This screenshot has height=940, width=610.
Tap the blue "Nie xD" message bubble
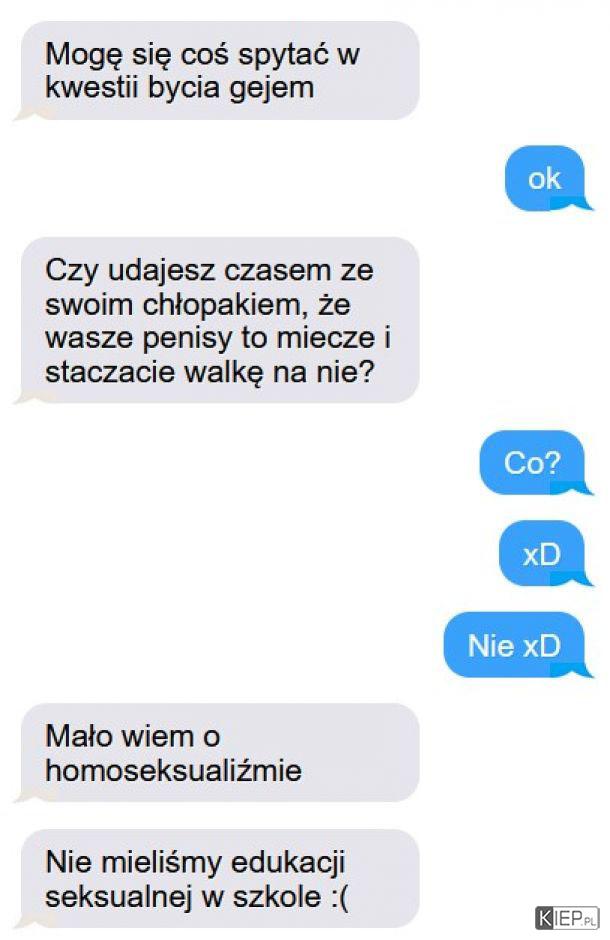point(514,645)
